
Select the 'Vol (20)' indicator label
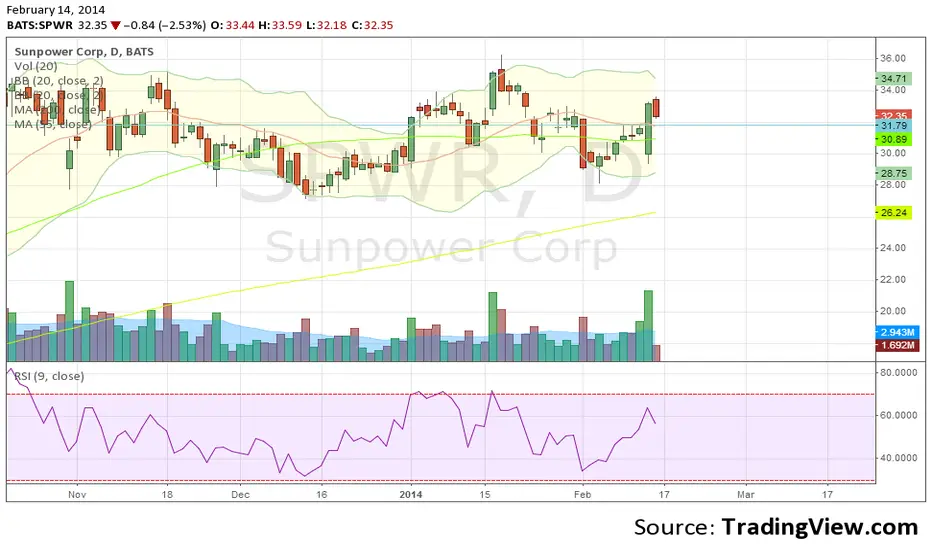(x=36, y=66)
